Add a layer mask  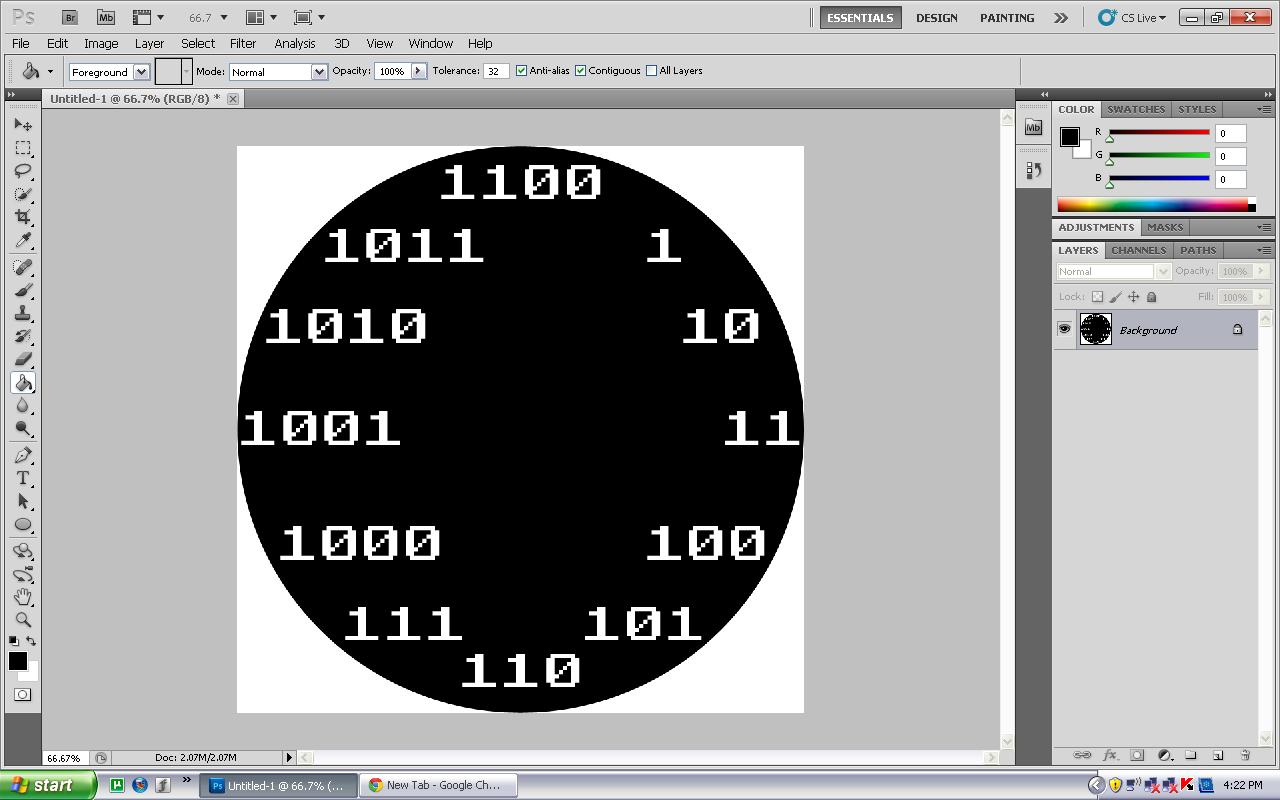(x=1137, y=755)
